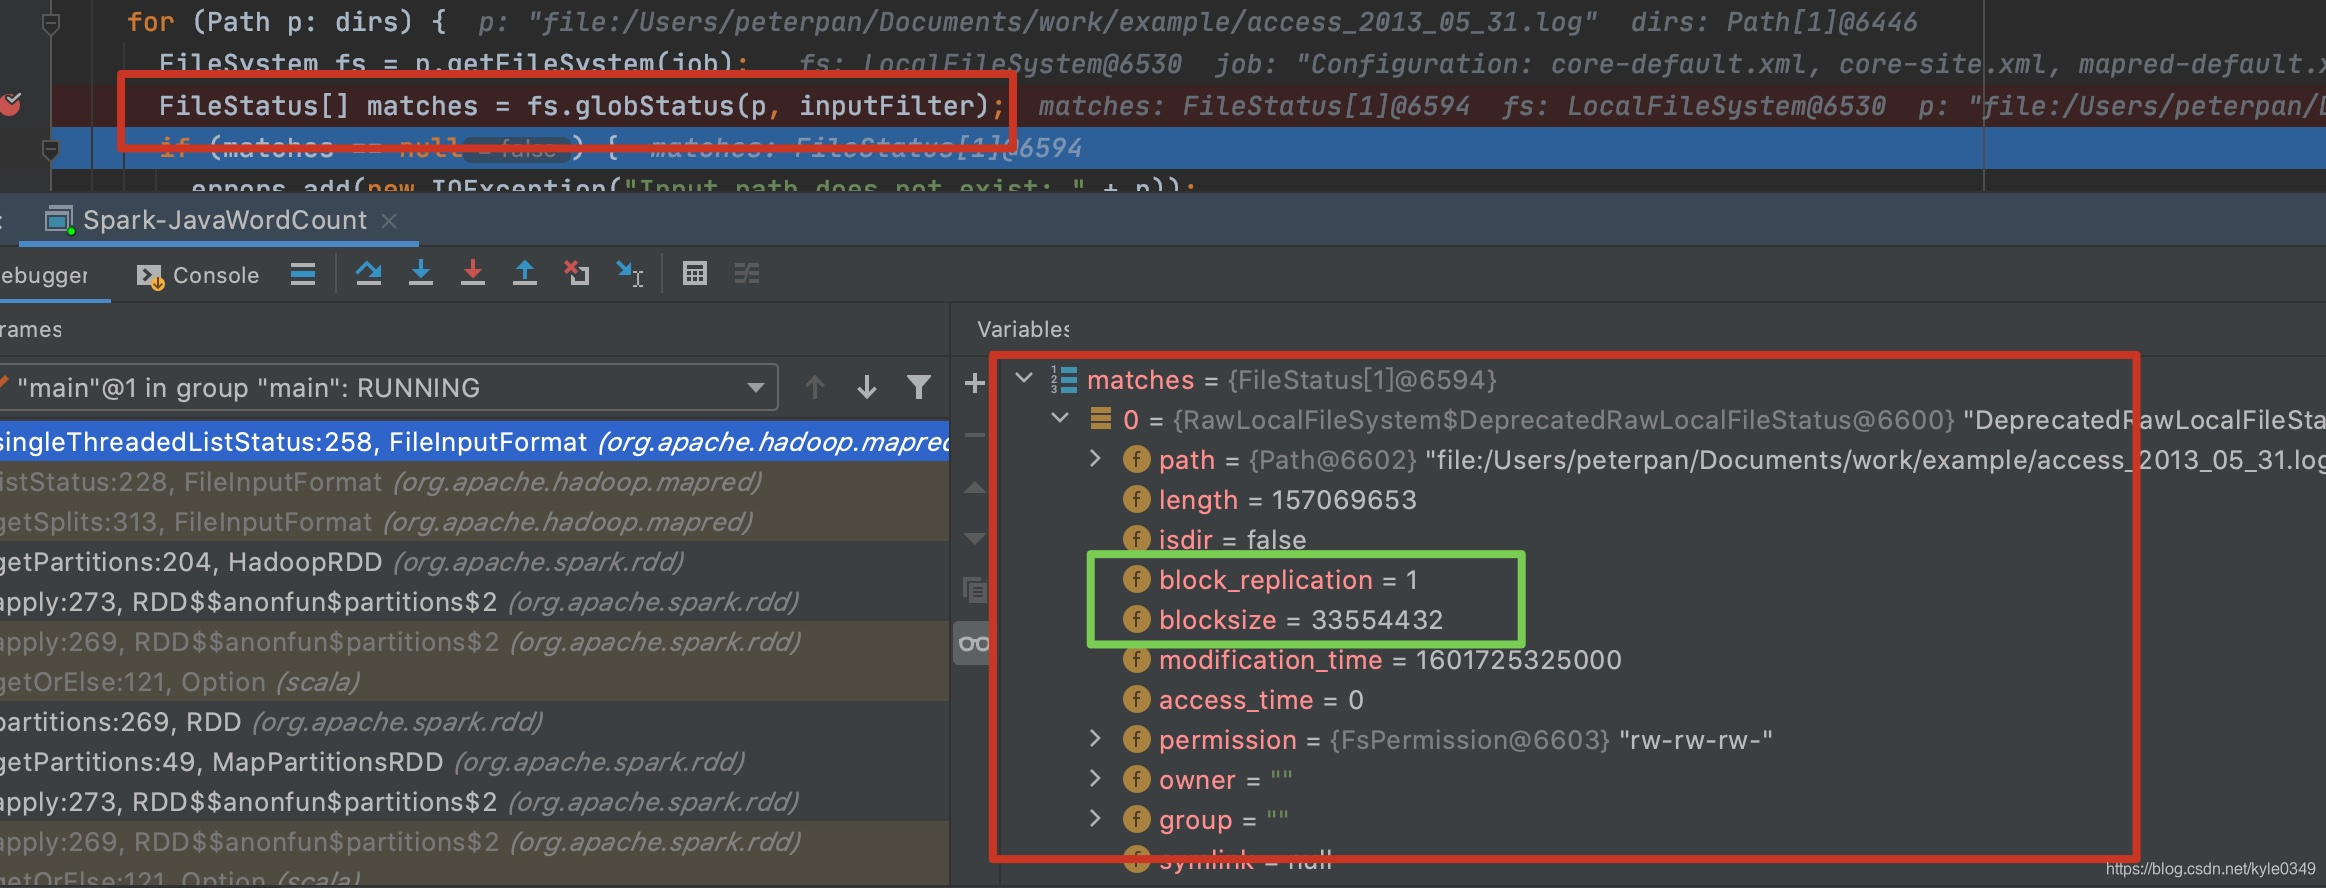
Task: Click the Spark-JavaWordCount run configuration icon
Action: point(60,220)
